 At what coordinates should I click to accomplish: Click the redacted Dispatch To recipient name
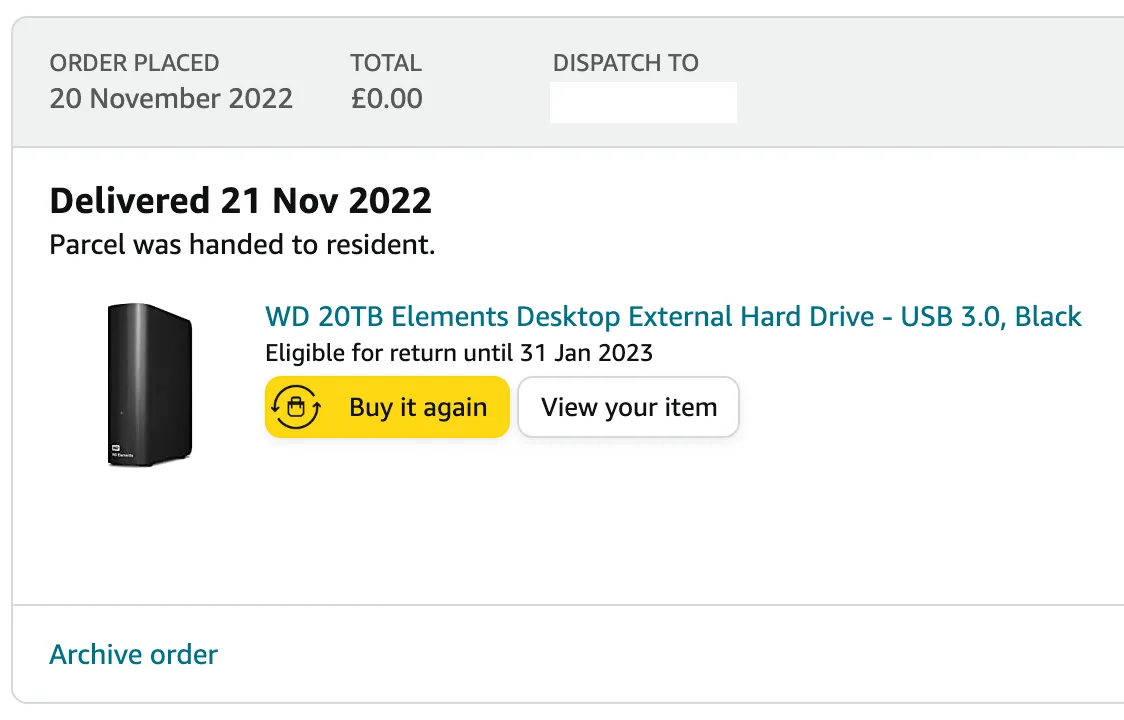pos(643,102)
